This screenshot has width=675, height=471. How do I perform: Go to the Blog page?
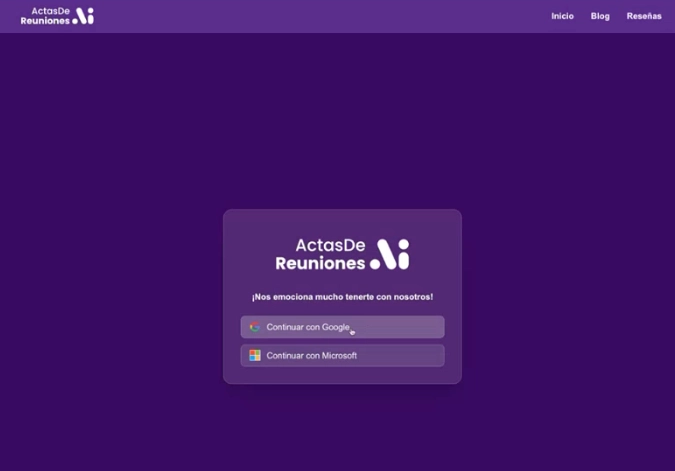coord(600,16)
